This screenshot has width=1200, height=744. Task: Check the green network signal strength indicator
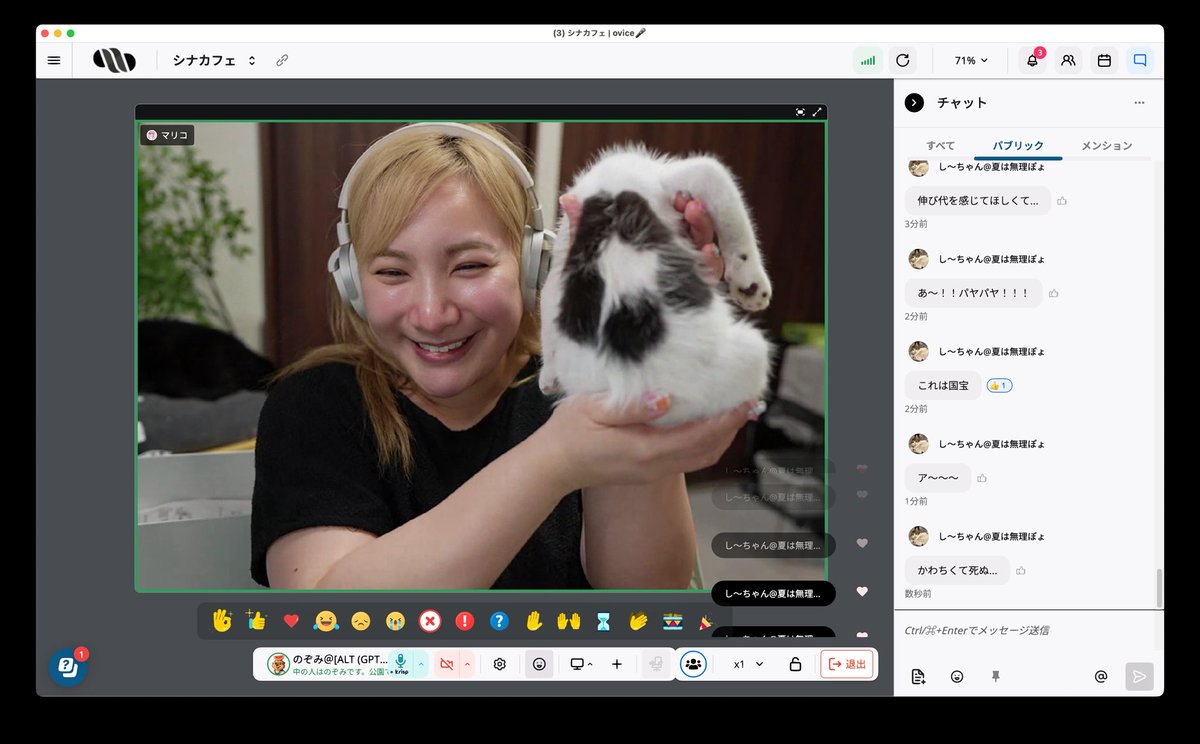[x=868, y=60]
